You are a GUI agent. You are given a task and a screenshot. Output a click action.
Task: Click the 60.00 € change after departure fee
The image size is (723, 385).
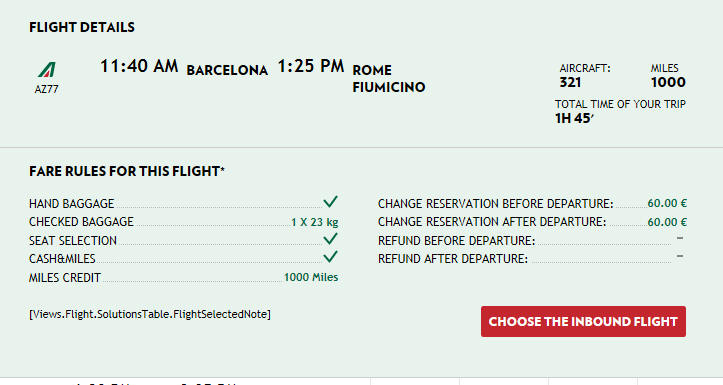click(667, 222)
